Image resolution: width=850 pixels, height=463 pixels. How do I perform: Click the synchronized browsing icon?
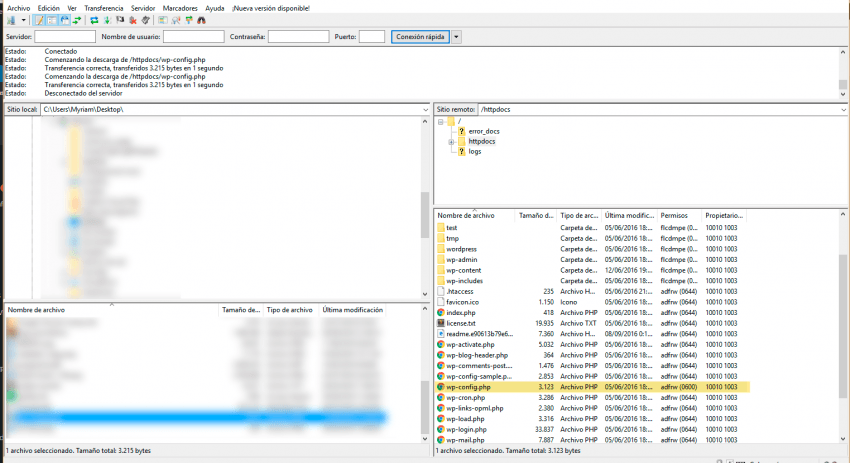coord(189,20)
